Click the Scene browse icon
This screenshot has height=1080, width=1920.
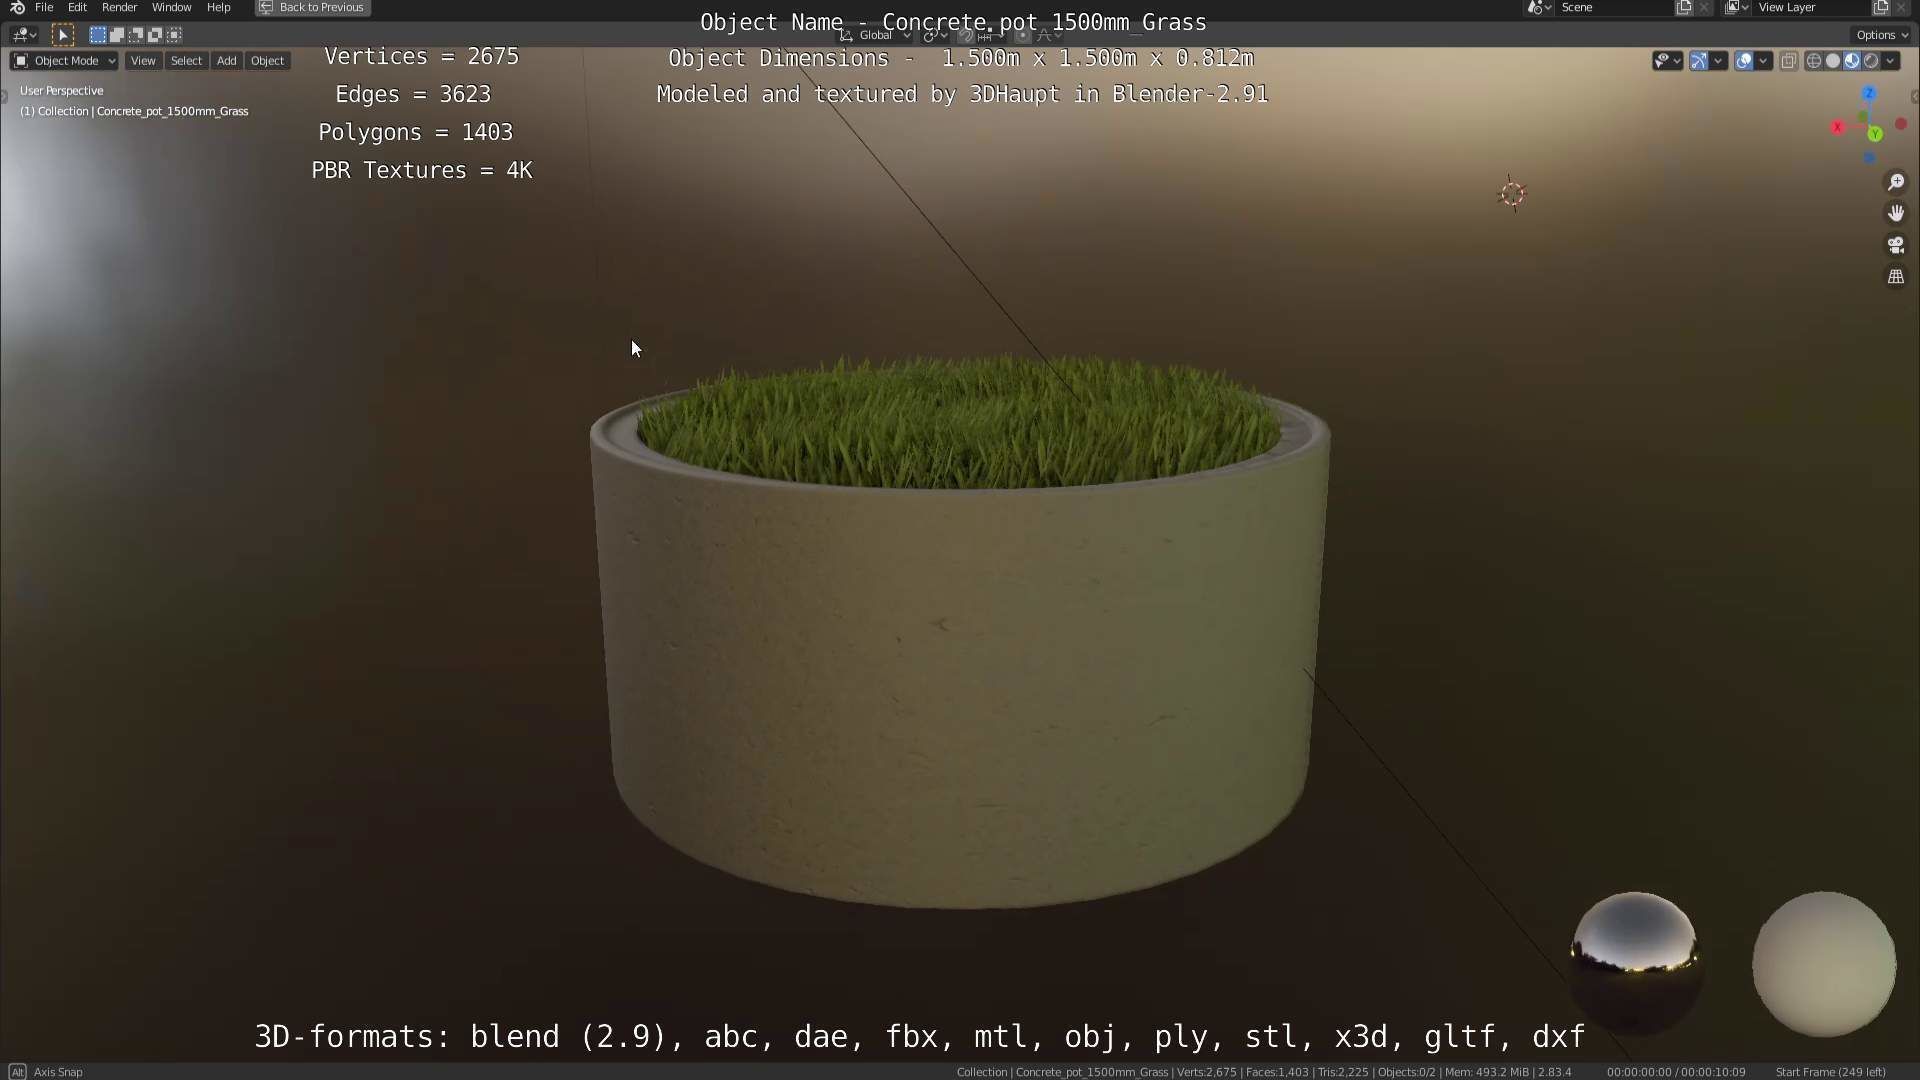tap(1539, 7)
